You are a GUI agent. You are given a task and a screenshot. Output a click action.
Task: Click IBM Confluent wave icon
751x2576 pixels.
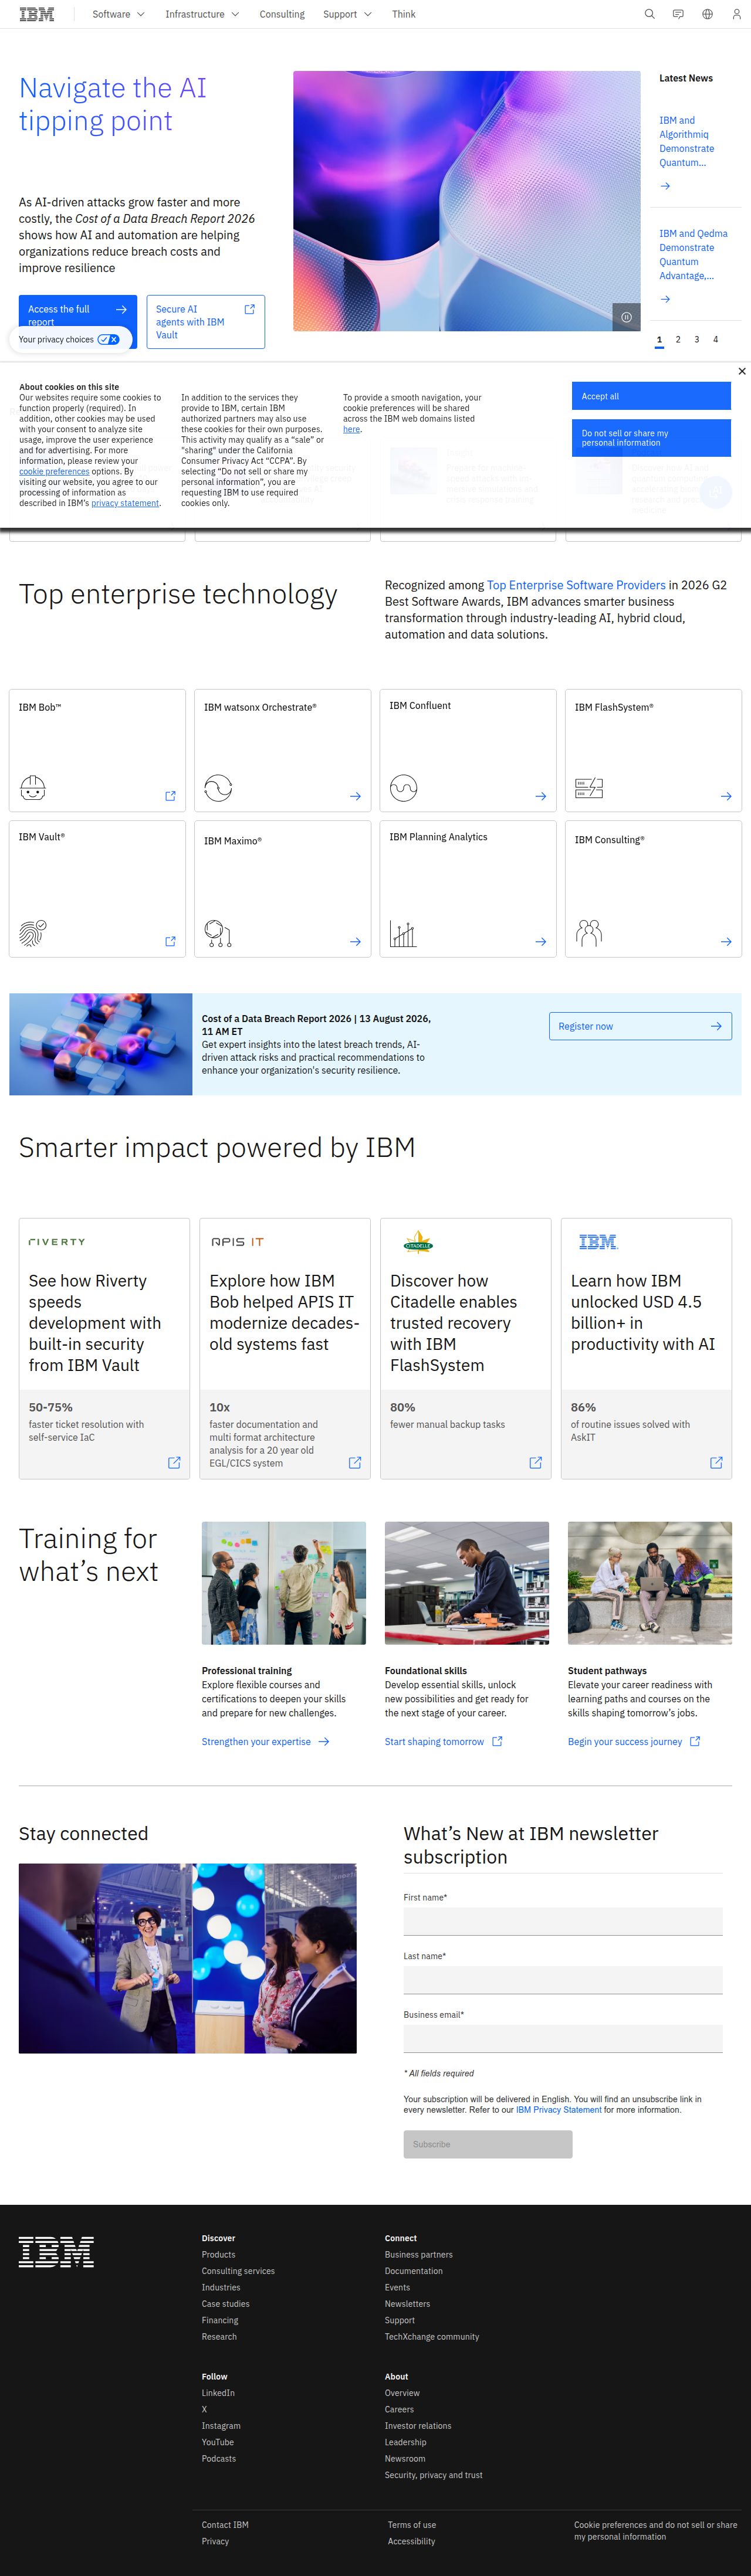coord(403,788)
